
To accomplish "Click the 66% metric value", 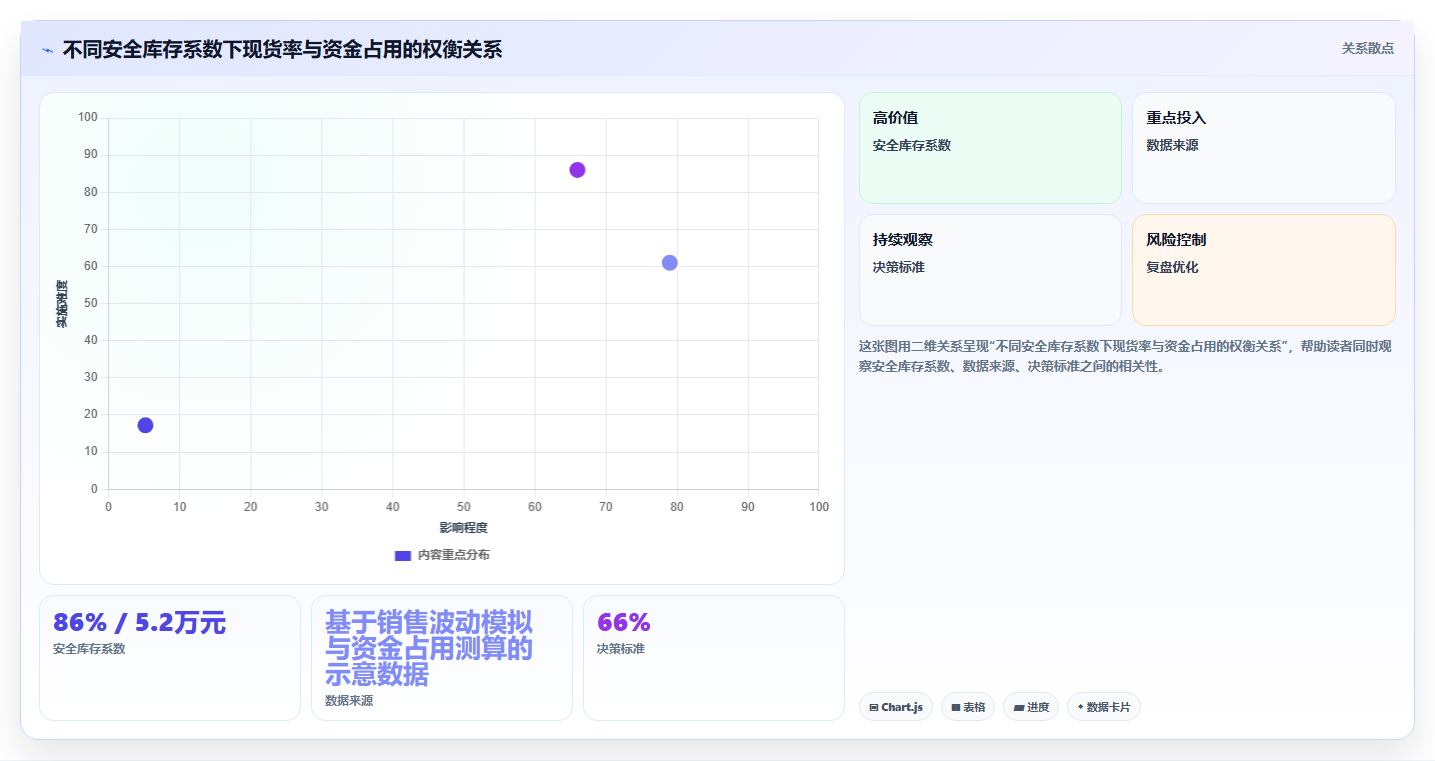I will pos(624,623).
